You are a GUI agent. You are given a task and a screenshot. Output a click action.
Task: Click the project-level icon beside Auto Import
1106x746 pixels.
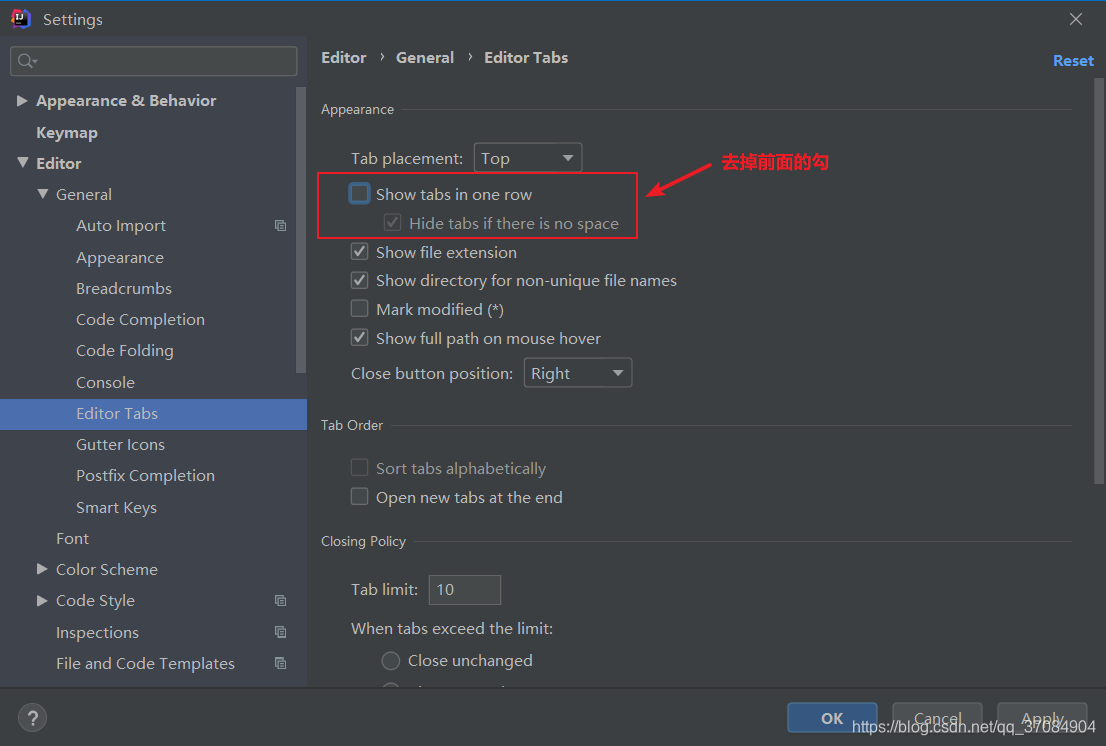click(280, 226)
